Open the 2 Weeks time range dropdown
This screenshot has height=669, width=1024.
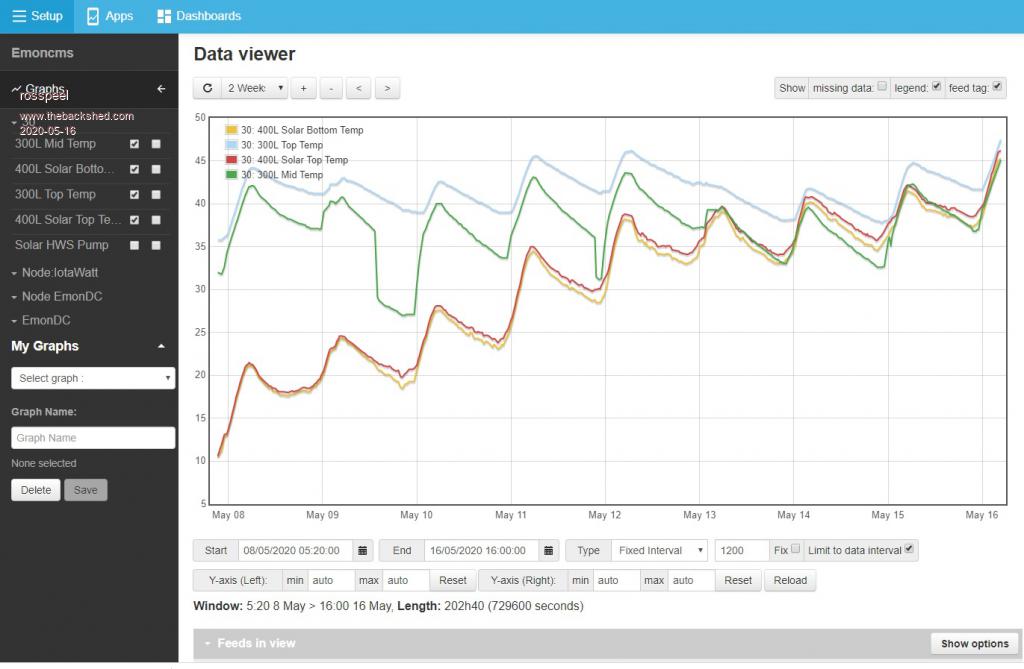tap(254, 88)
